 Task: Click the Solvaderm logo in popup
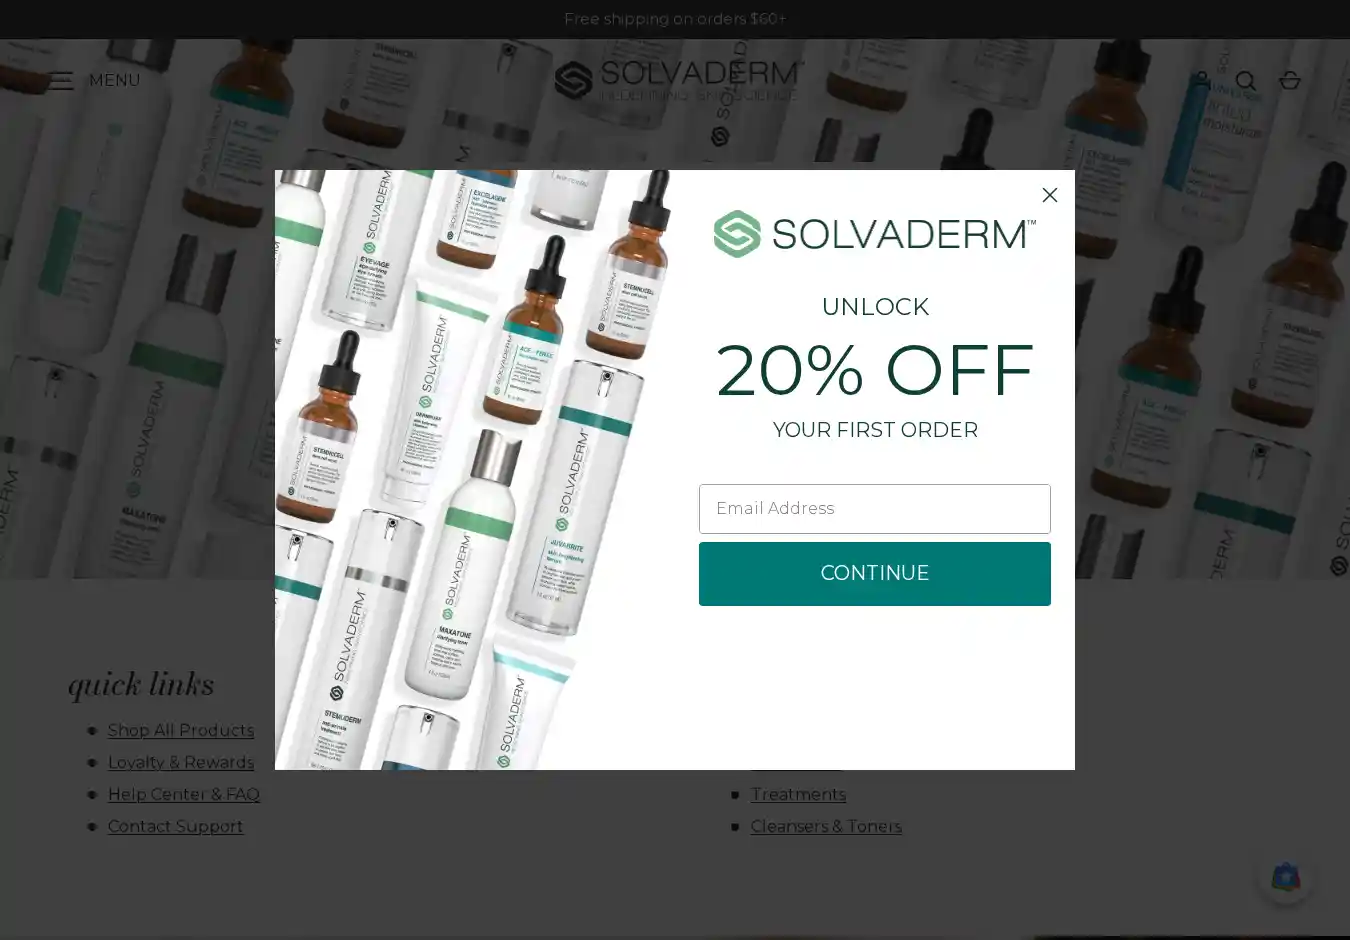tap(874, 234)
